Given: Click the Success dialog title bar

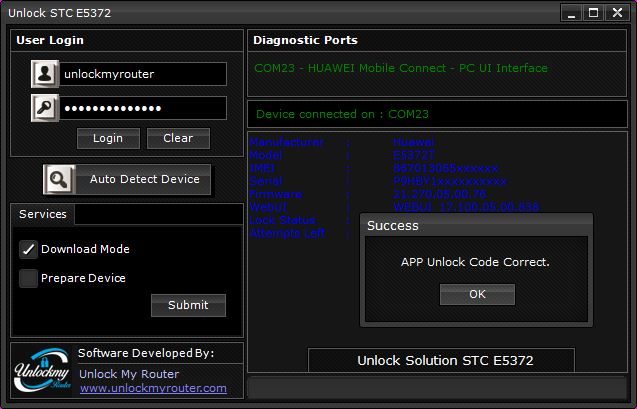Looking at the screenshot, I should (476, 225).
